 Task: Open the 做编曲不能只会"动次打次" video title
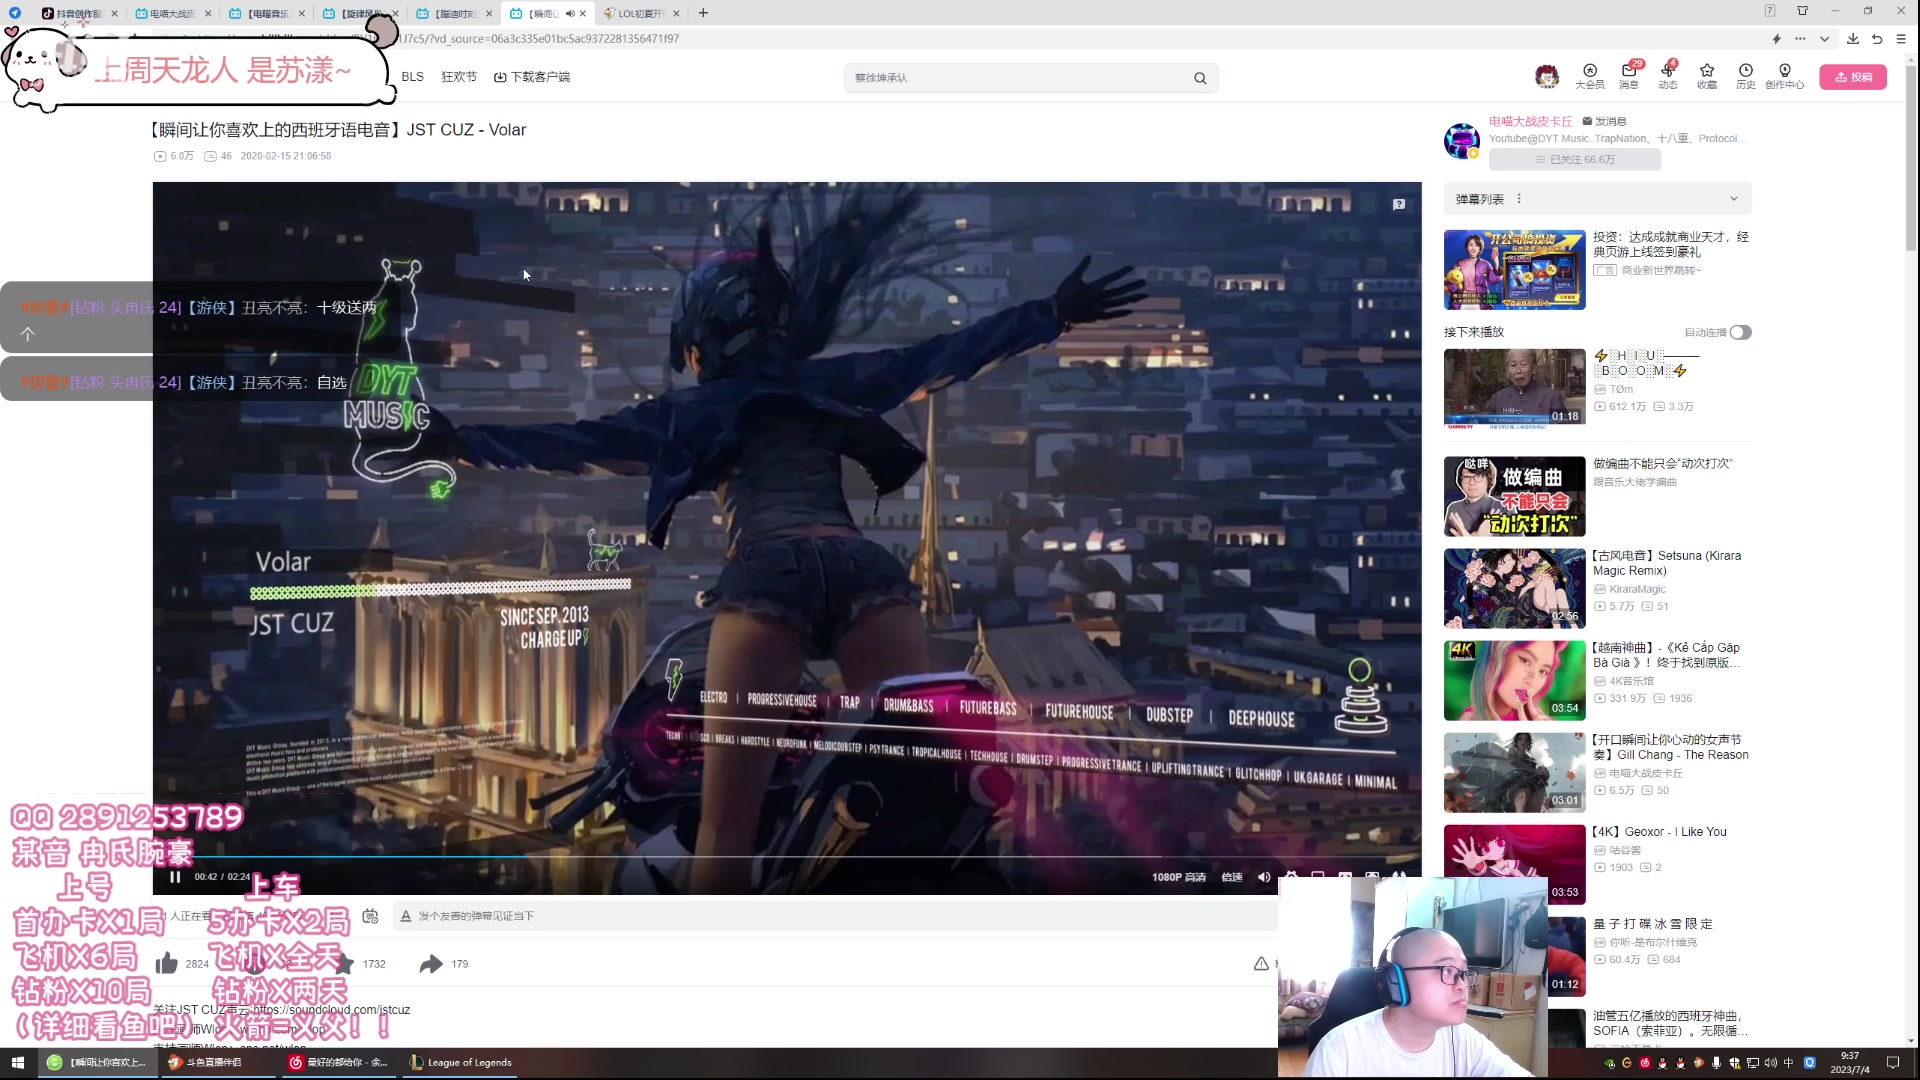tap(1662, 464)
